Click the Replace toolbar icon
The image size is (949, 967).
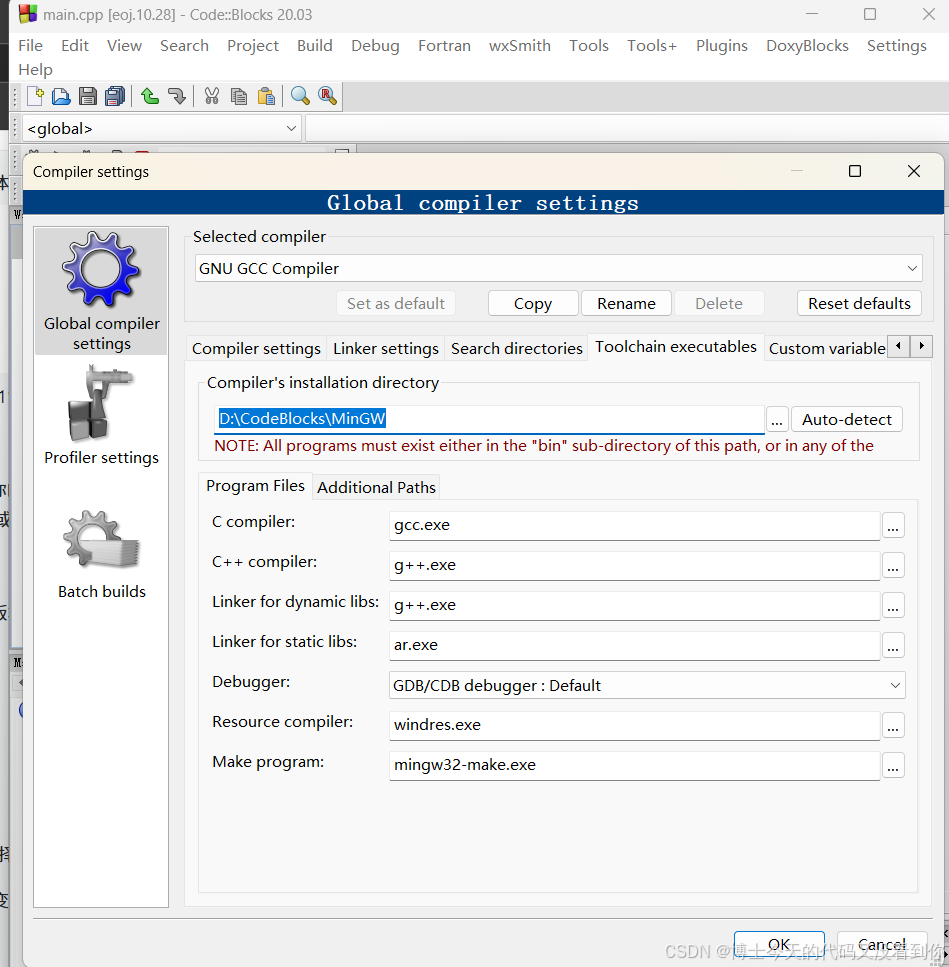click(327, 96)
